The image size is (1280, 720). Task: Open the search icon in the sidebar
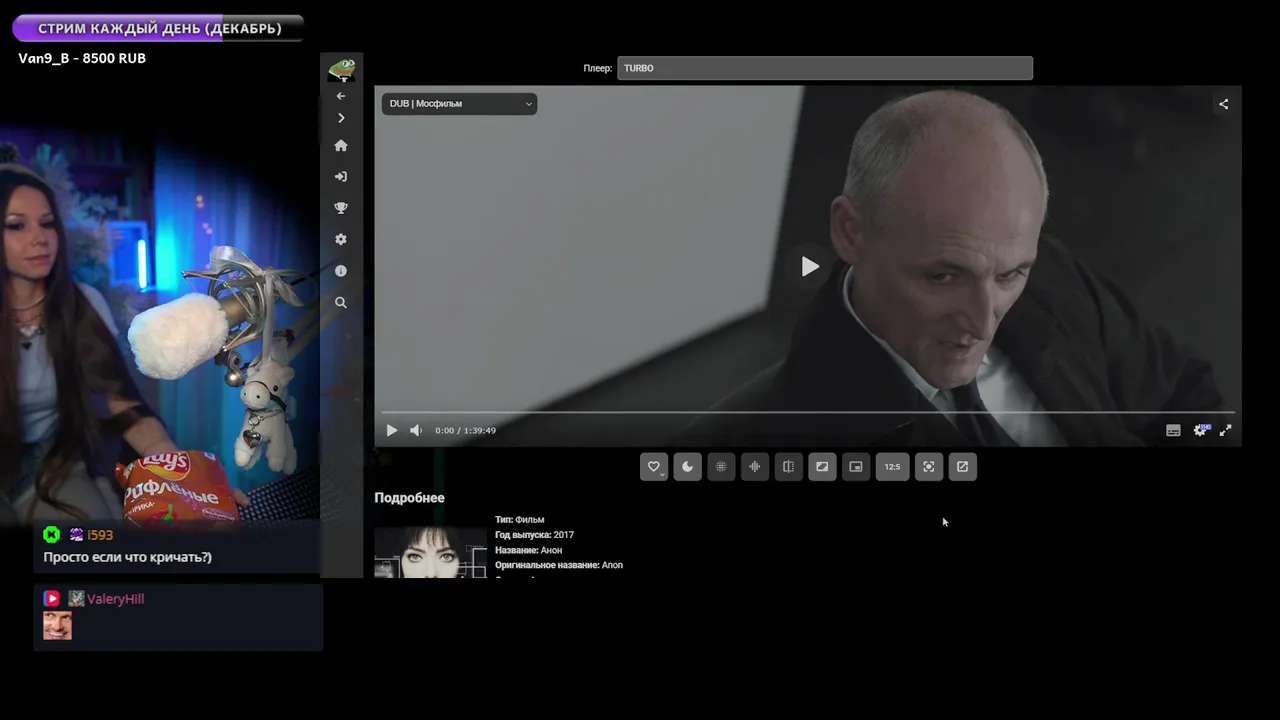pyautogui.click(x=341, y=302)
